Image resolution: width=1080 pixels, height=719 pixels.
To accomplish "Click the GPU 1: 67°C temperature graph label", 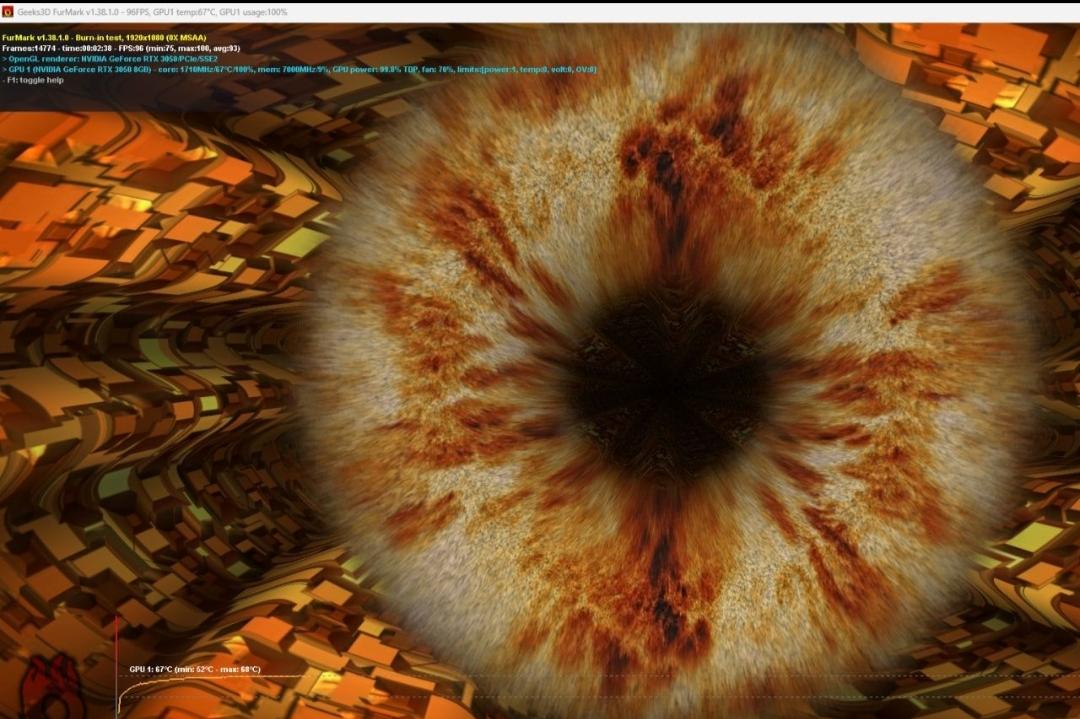I will tap(195, 669).
